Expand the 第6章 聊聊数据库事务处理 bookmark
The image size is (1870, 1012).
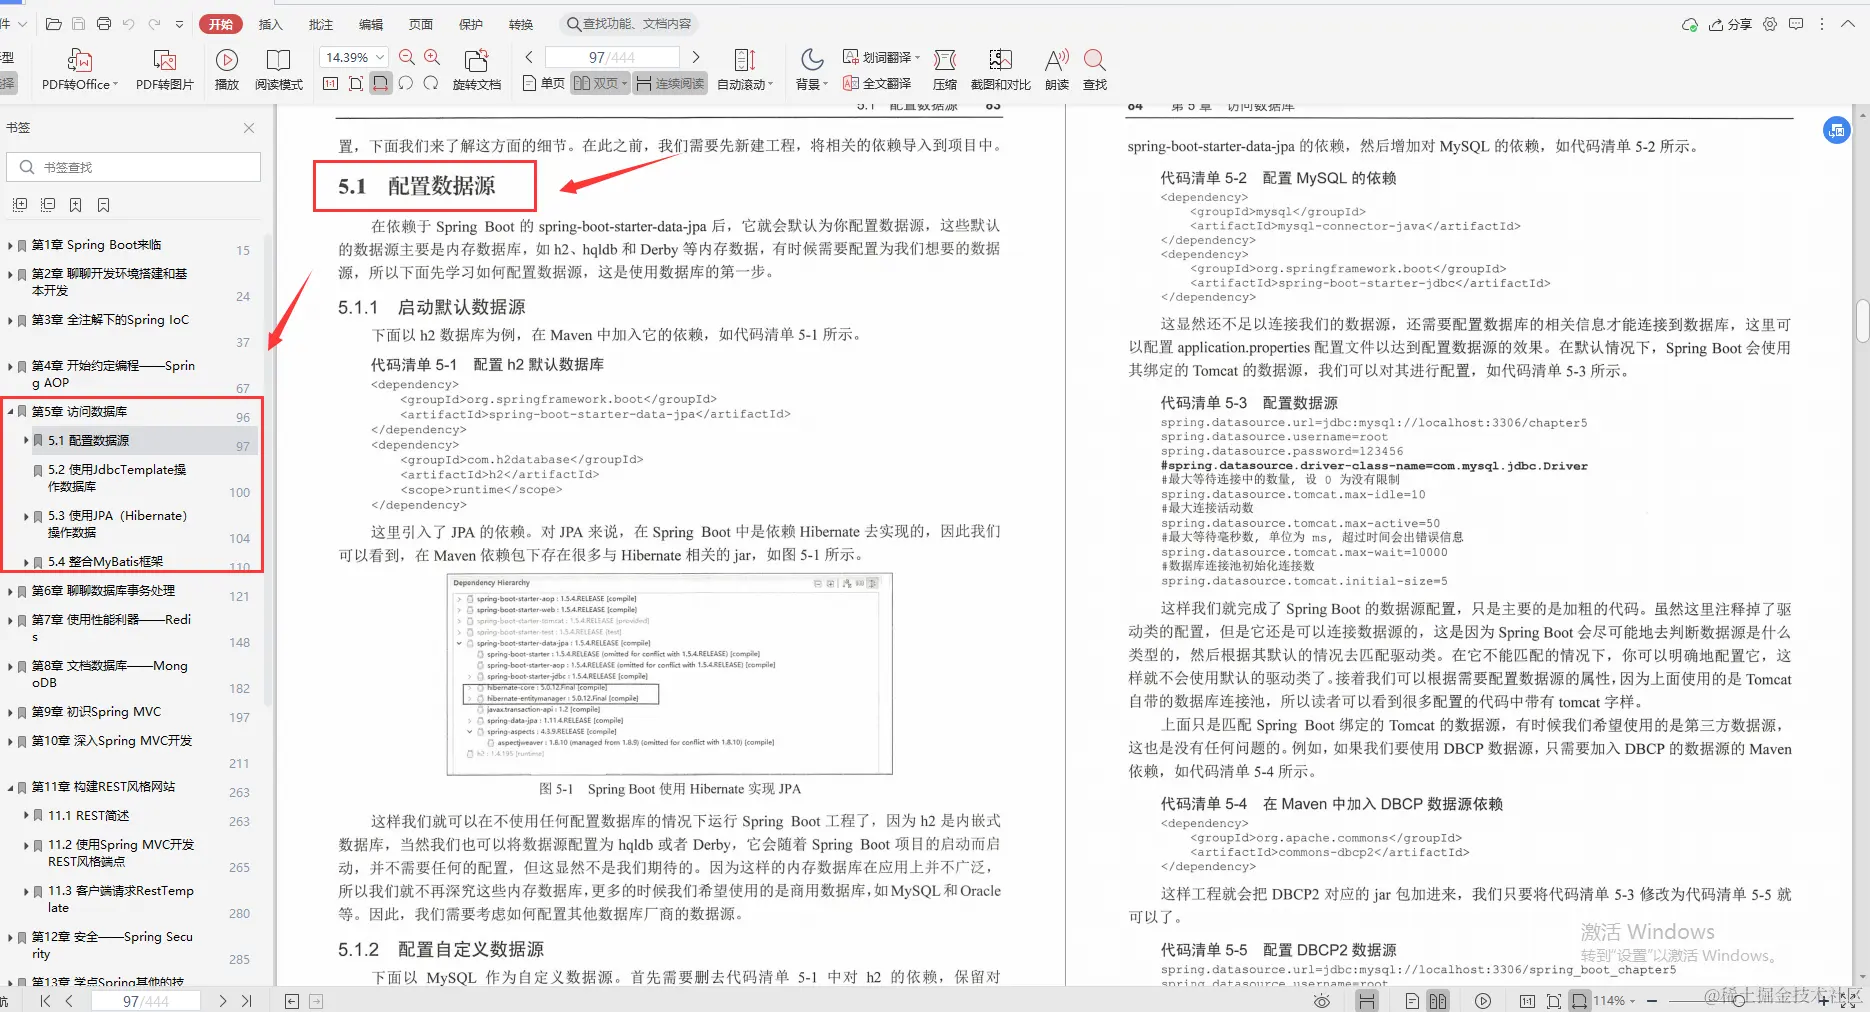12,590
